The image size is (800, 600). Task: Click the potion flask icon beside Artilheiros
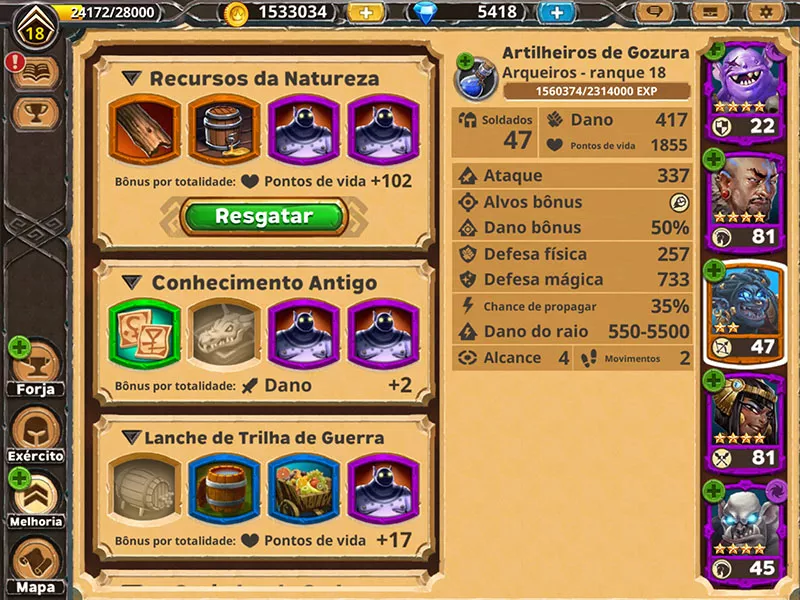click(x=476, y=78)
